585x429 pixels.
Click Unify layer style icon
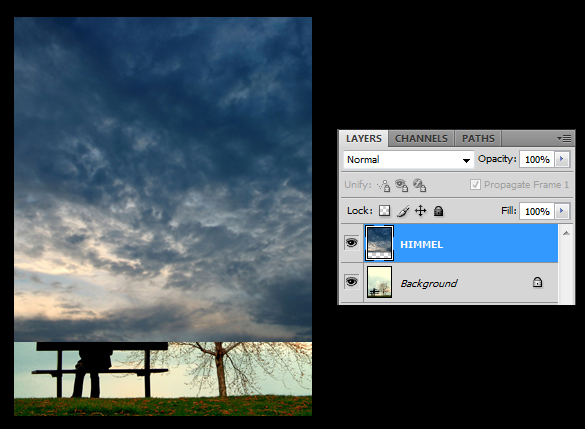(x=419, y=185)
